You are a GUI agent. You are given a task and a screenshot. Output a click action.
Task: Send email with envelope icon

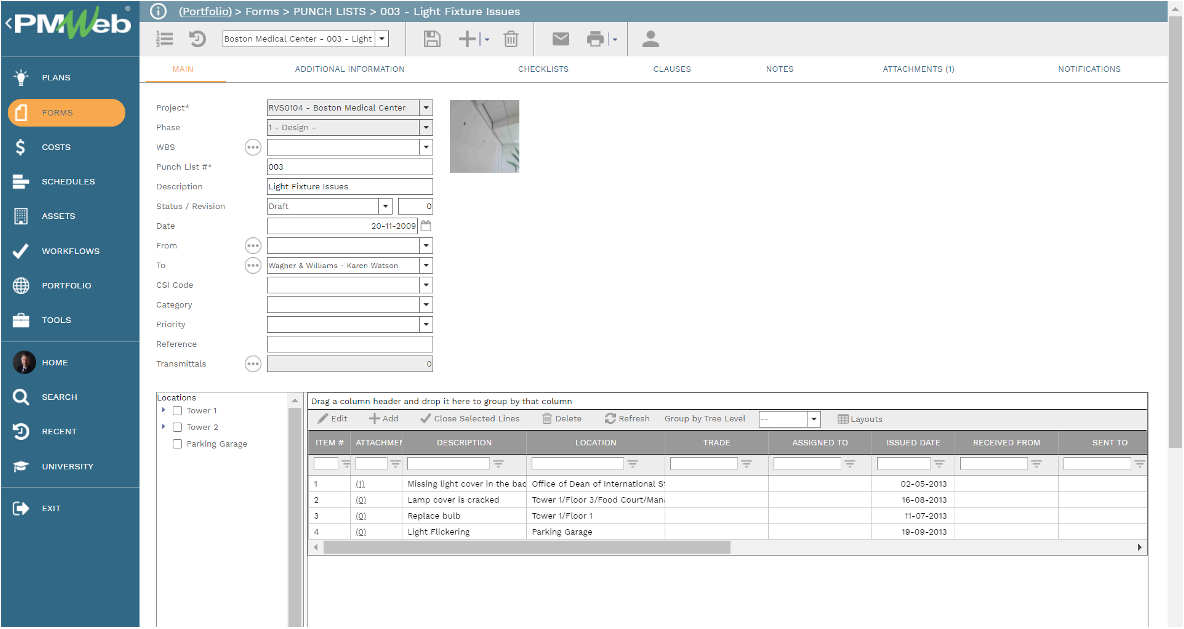pos(560,39)
